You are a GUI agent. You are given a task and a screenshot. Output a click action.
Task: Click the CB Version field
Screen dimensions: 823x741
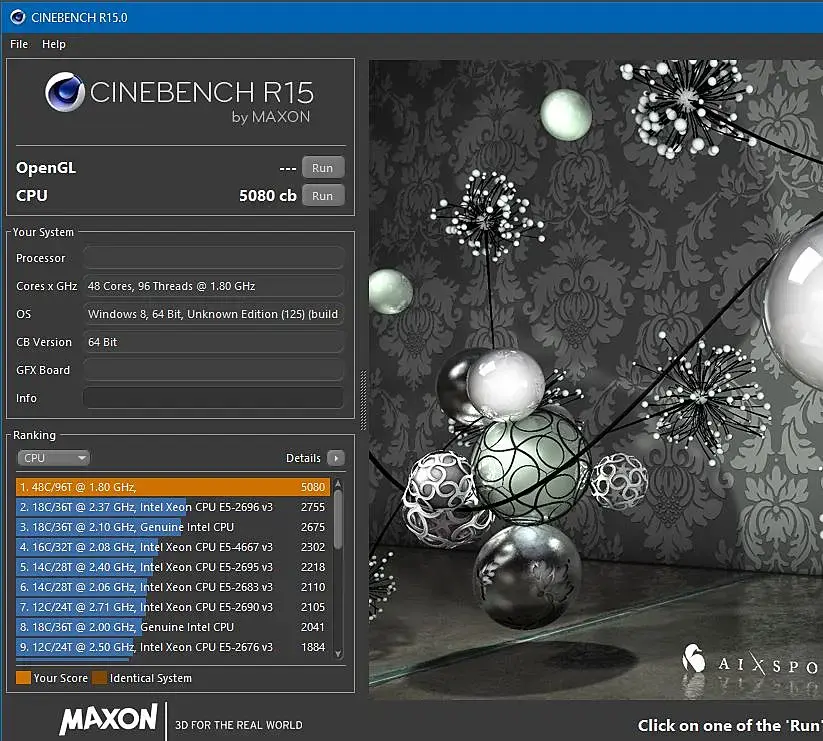coord(213,342)
